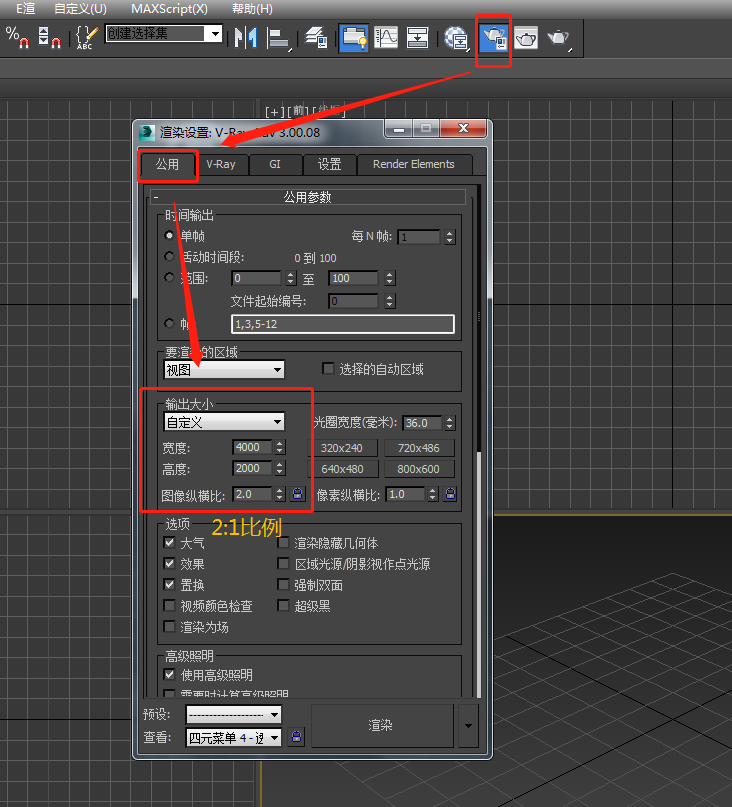Viewport: 732px width, 807px height.
Task: Switch to the GI tab
Action: pyautogui.click(x=275, y=165)
